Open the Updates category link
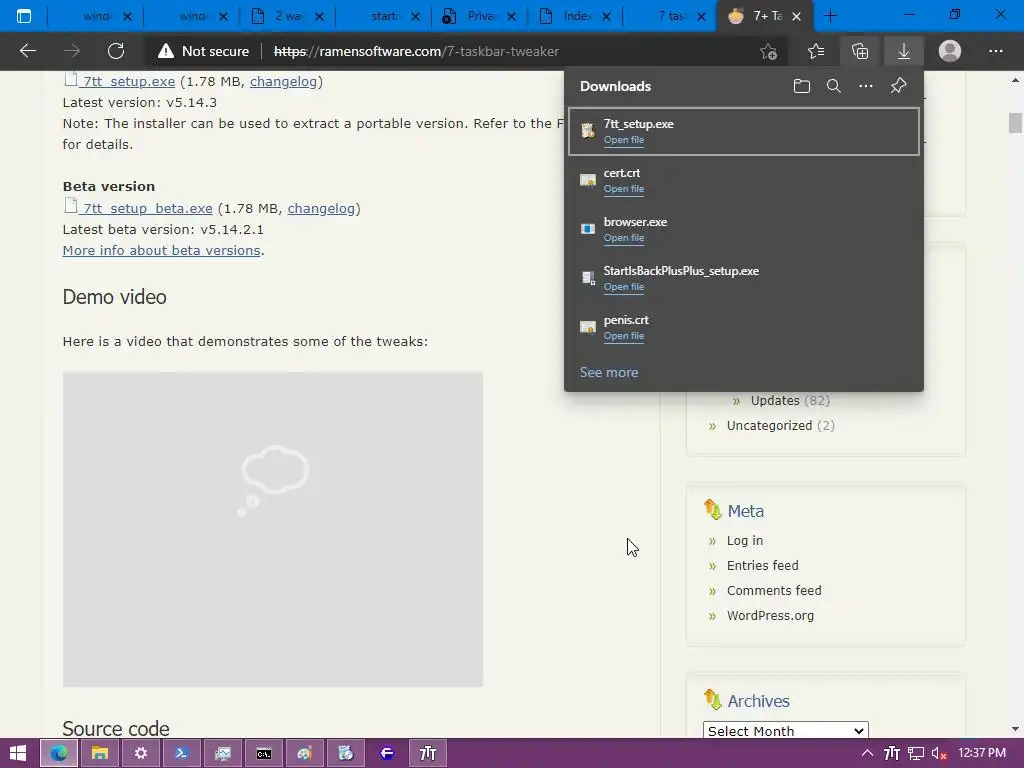The height and width of the screenshot is (768, 1024). (775, 400)
